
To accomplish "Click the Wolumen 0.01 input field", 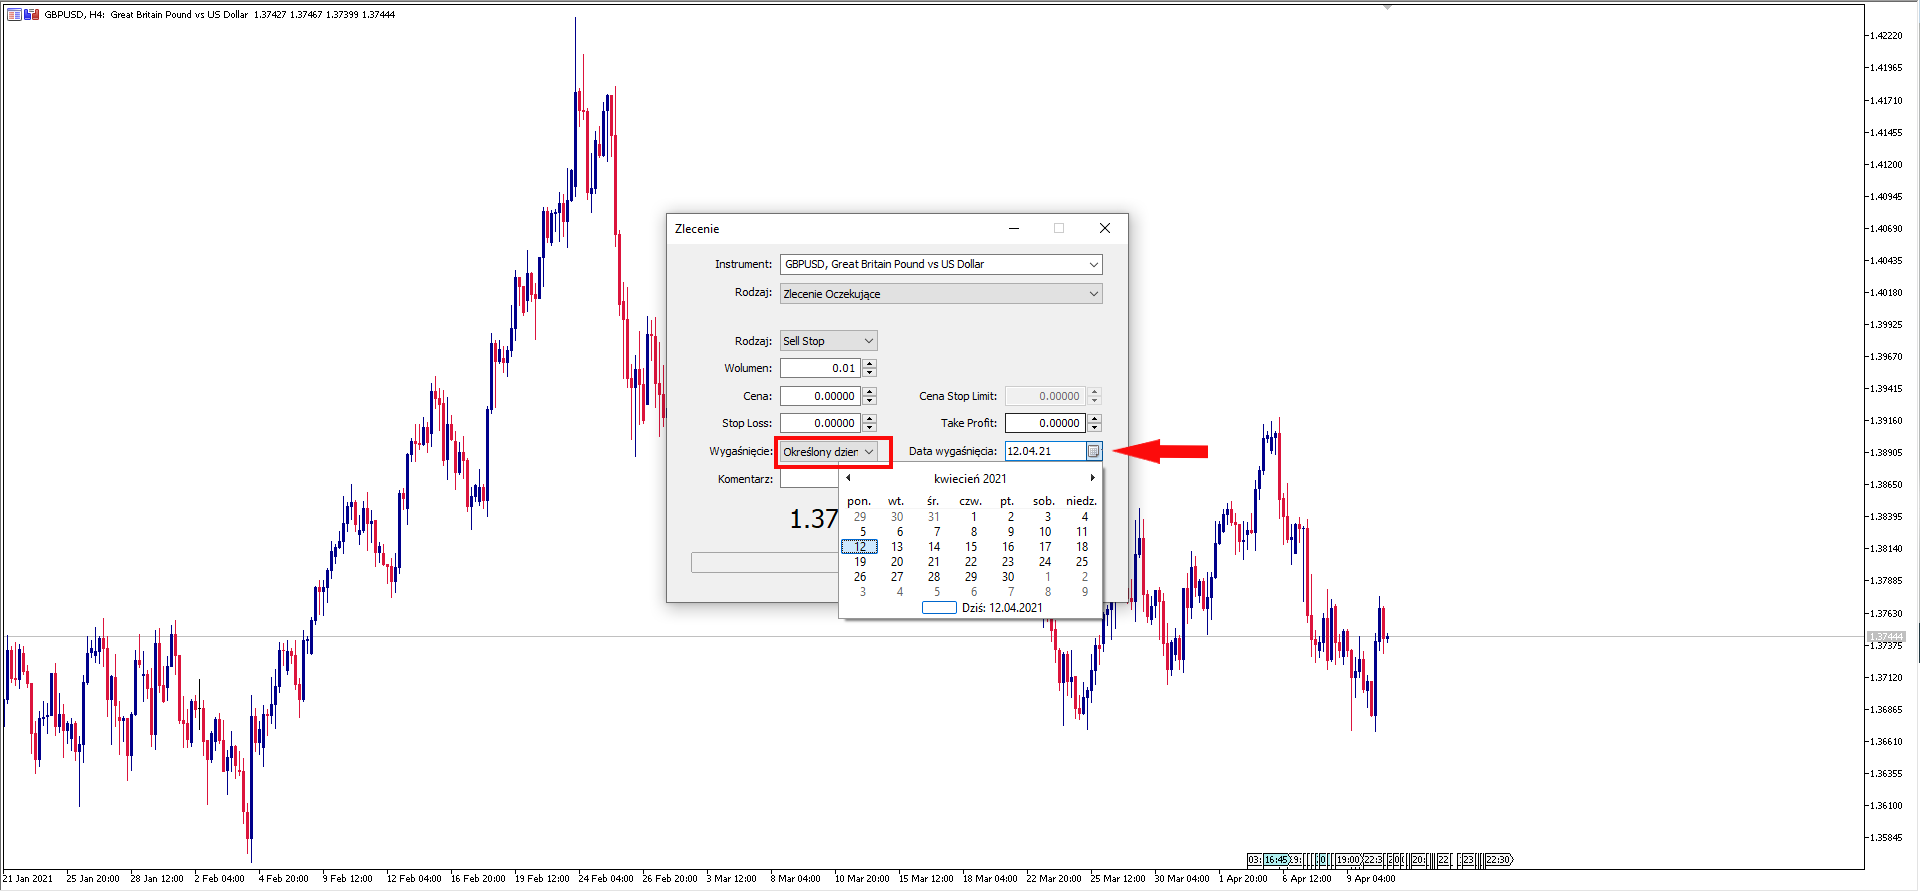I will pyautogui.click(x=821, y=368).
